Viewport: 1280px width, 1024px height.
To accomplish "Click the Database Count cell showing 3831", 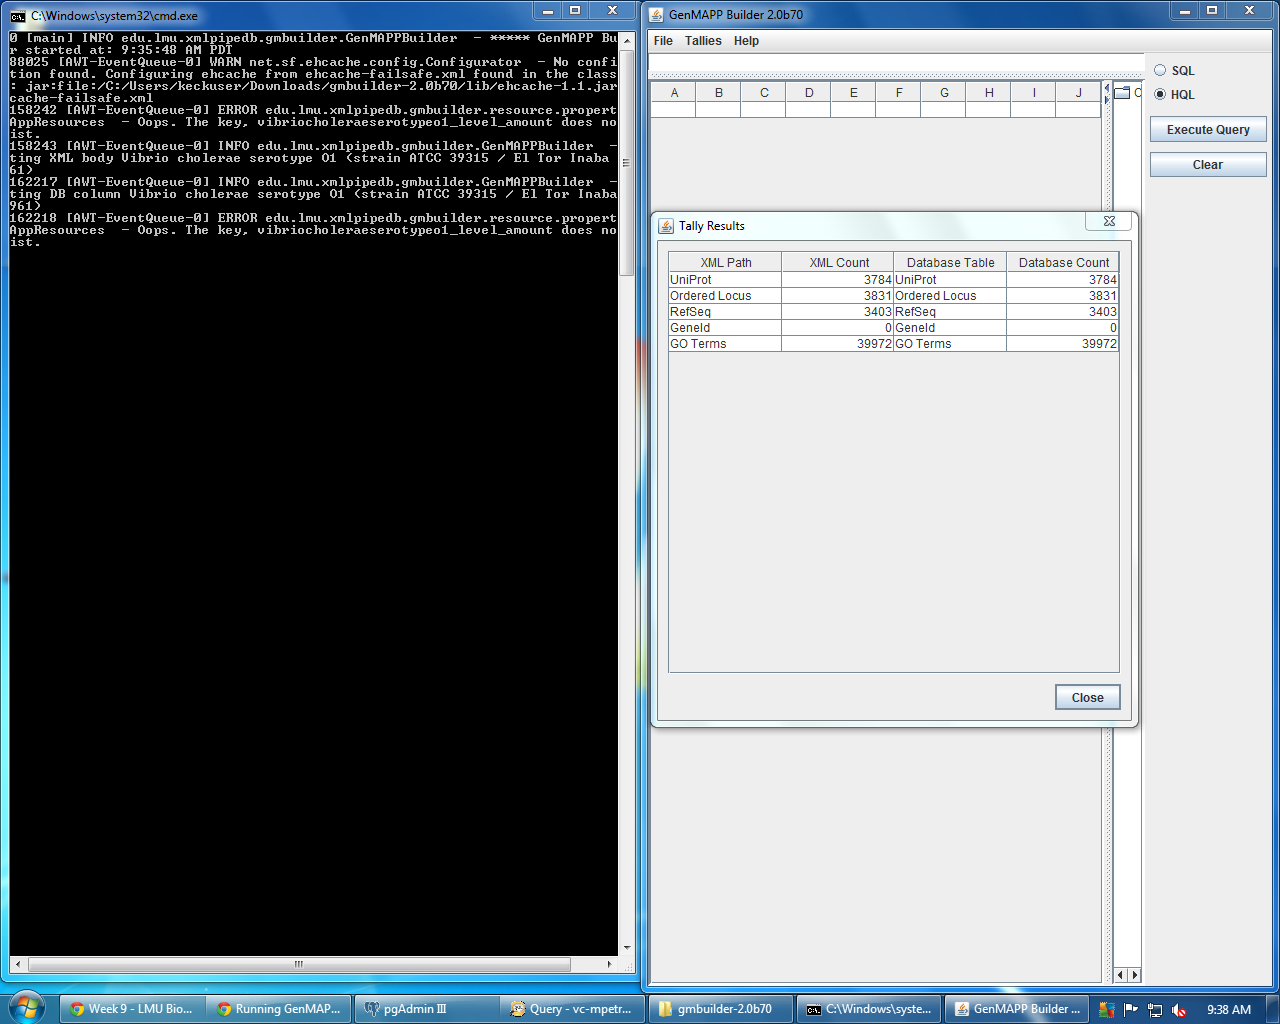I will (1063, 296).
